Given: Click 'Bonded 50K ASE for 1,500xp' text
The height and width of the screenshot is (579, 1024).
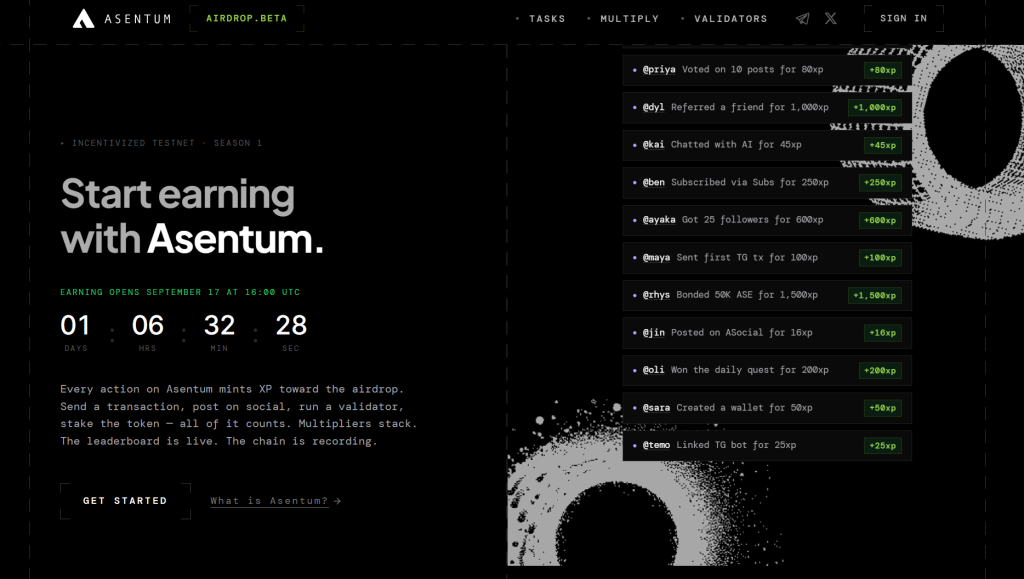Looking at the screenshot, I should 747,295.
